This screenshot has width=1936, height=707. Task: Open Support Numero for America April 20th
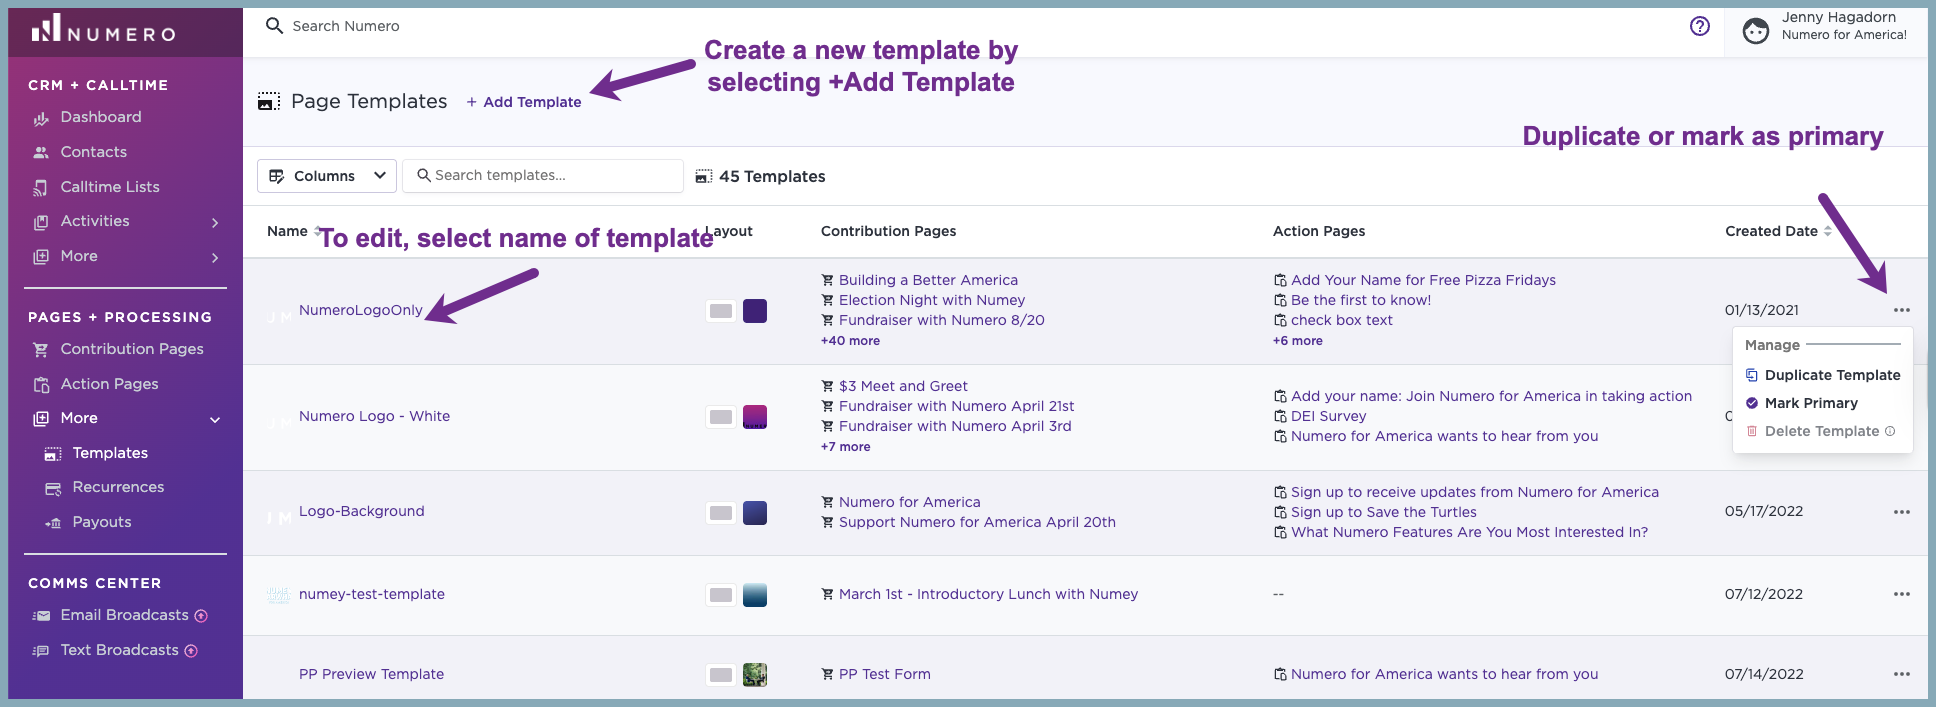[977, 522]
